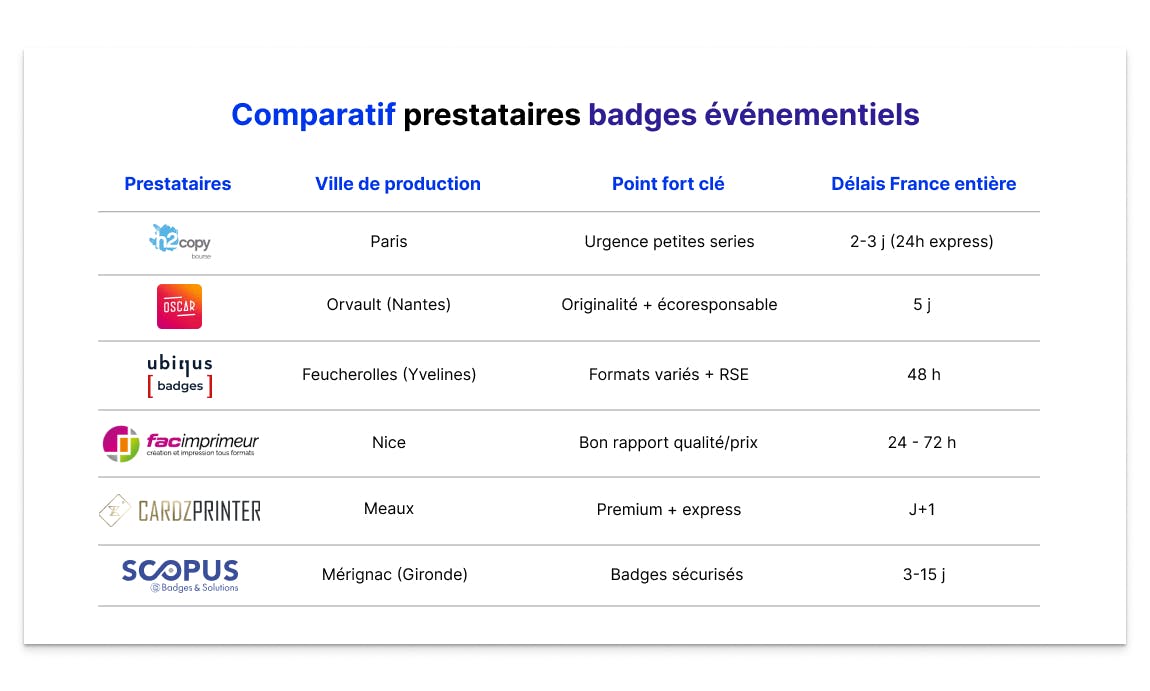Open the CardzPrinter logo
1150x691 pixels.
click(x=180, y=510)
